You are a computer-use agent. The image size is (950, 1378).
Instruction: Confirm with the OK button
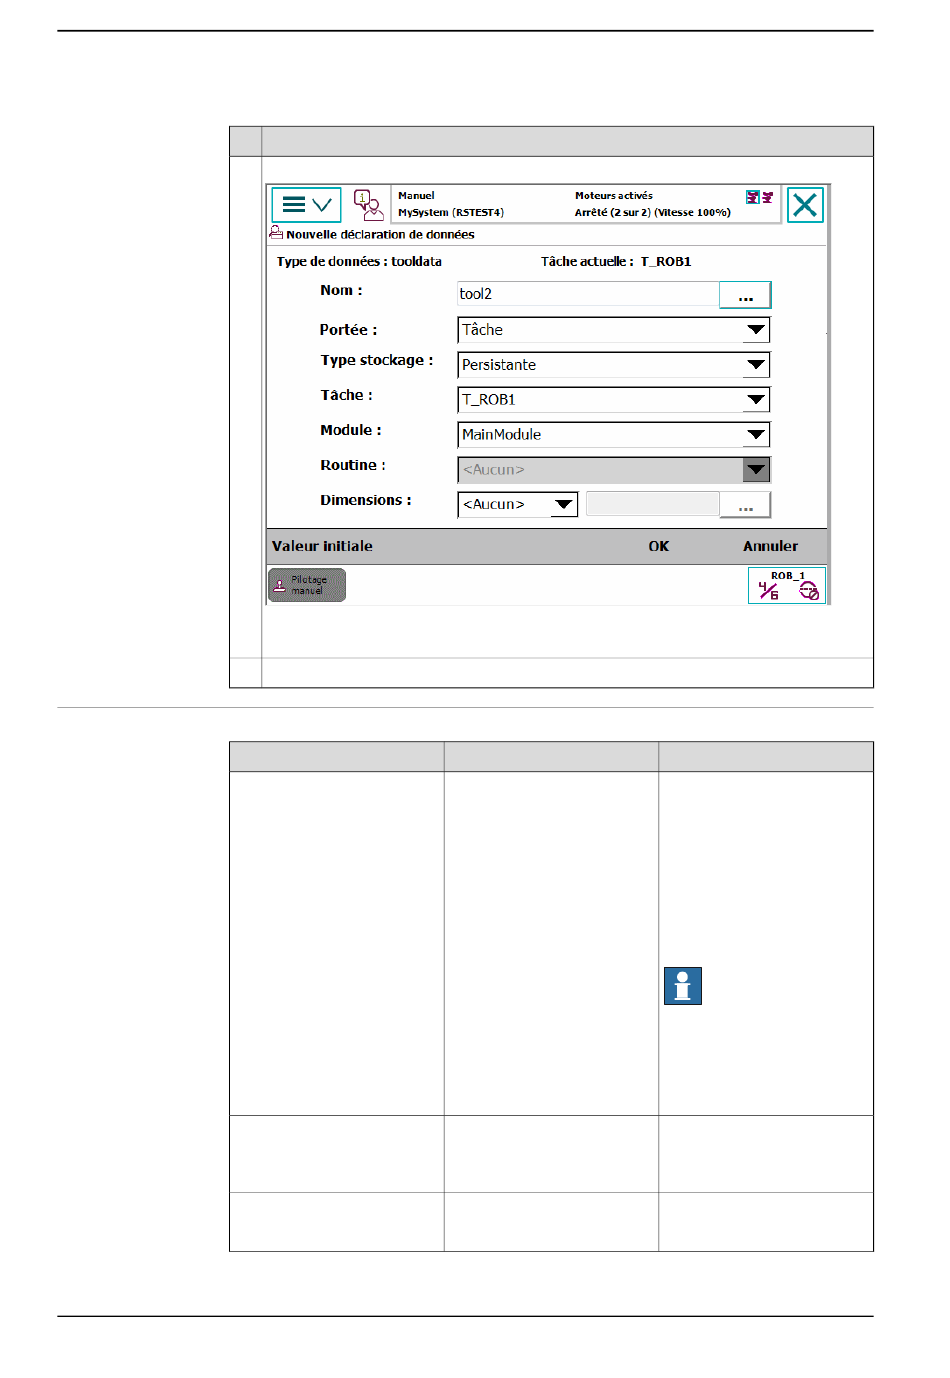pos(658,546)
